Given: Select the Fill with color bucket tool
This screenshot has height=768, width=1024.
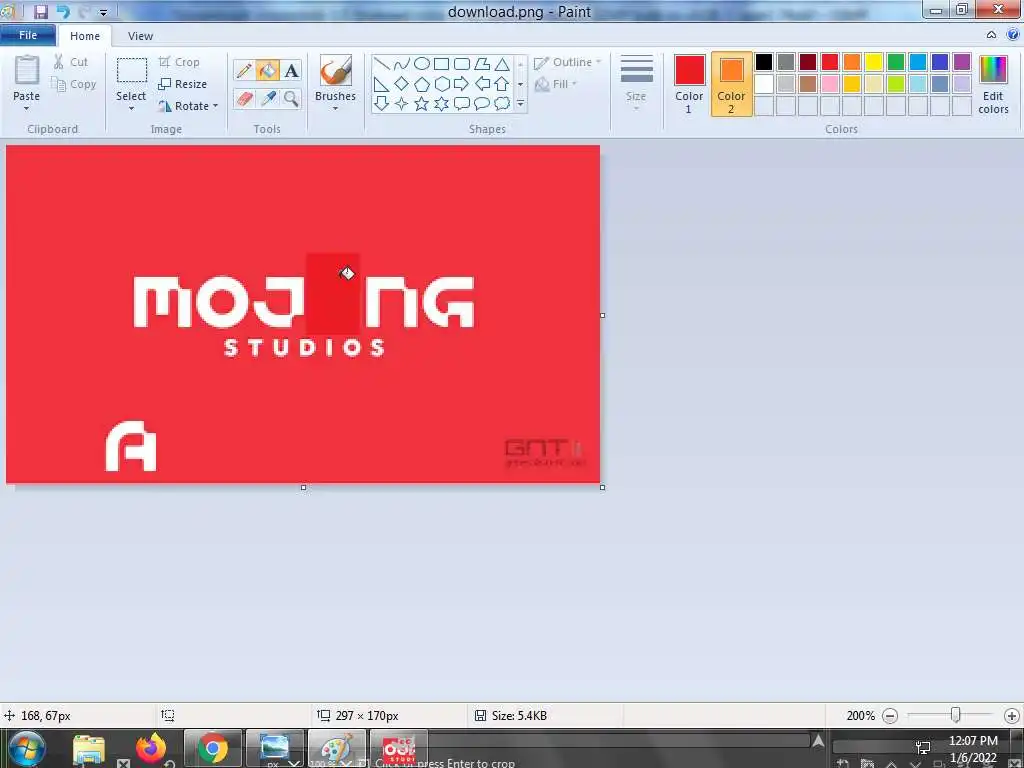Looking at the screenshot, I should pyautogui.click(x=268, y=71).
